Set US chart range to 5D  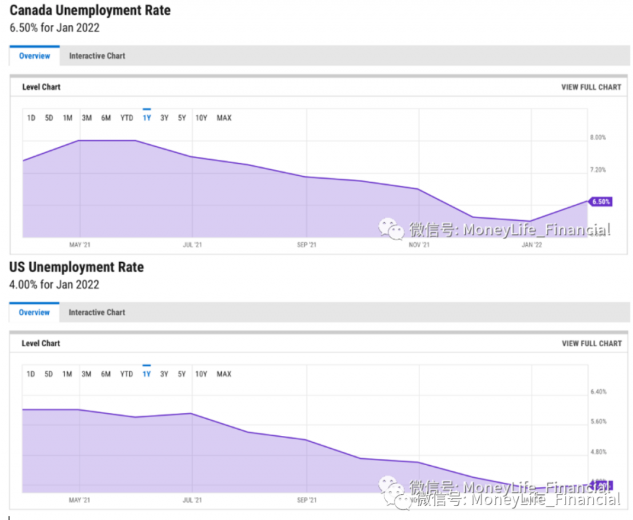49,374
